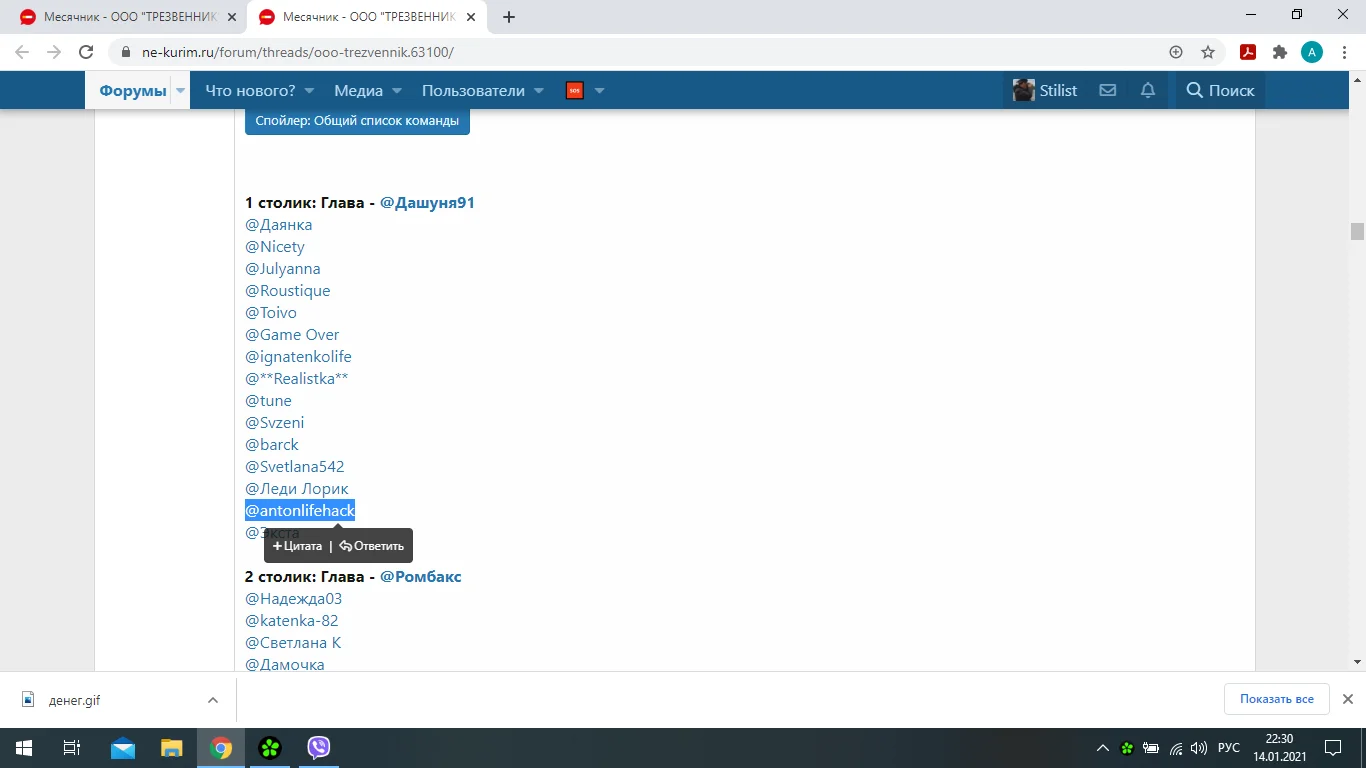1366x768 pixels.
Task: Click Ответить in the selection tooltip
Action: pos(372,546)
